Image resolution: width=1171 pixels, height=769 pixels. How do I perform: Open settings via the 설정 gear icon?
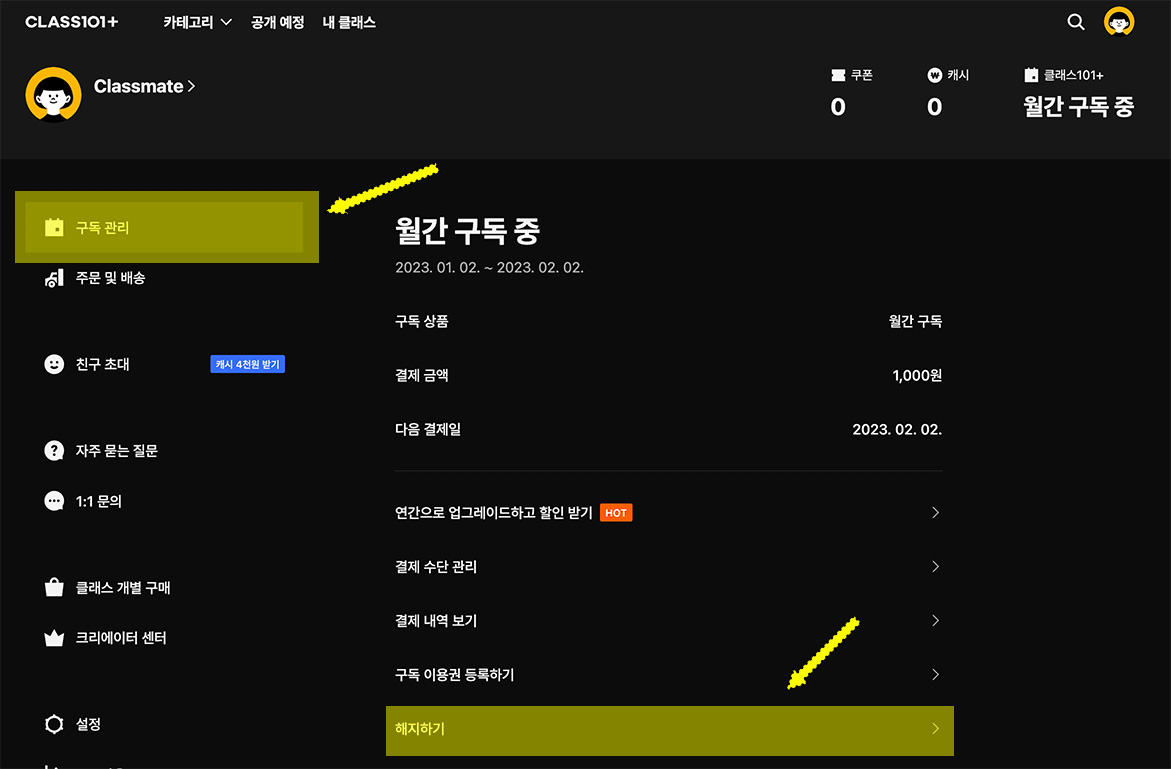pos(56,724)
